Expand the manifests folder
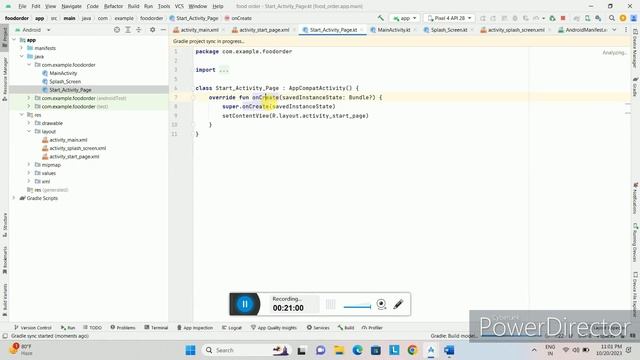 (x=22, y=48)
